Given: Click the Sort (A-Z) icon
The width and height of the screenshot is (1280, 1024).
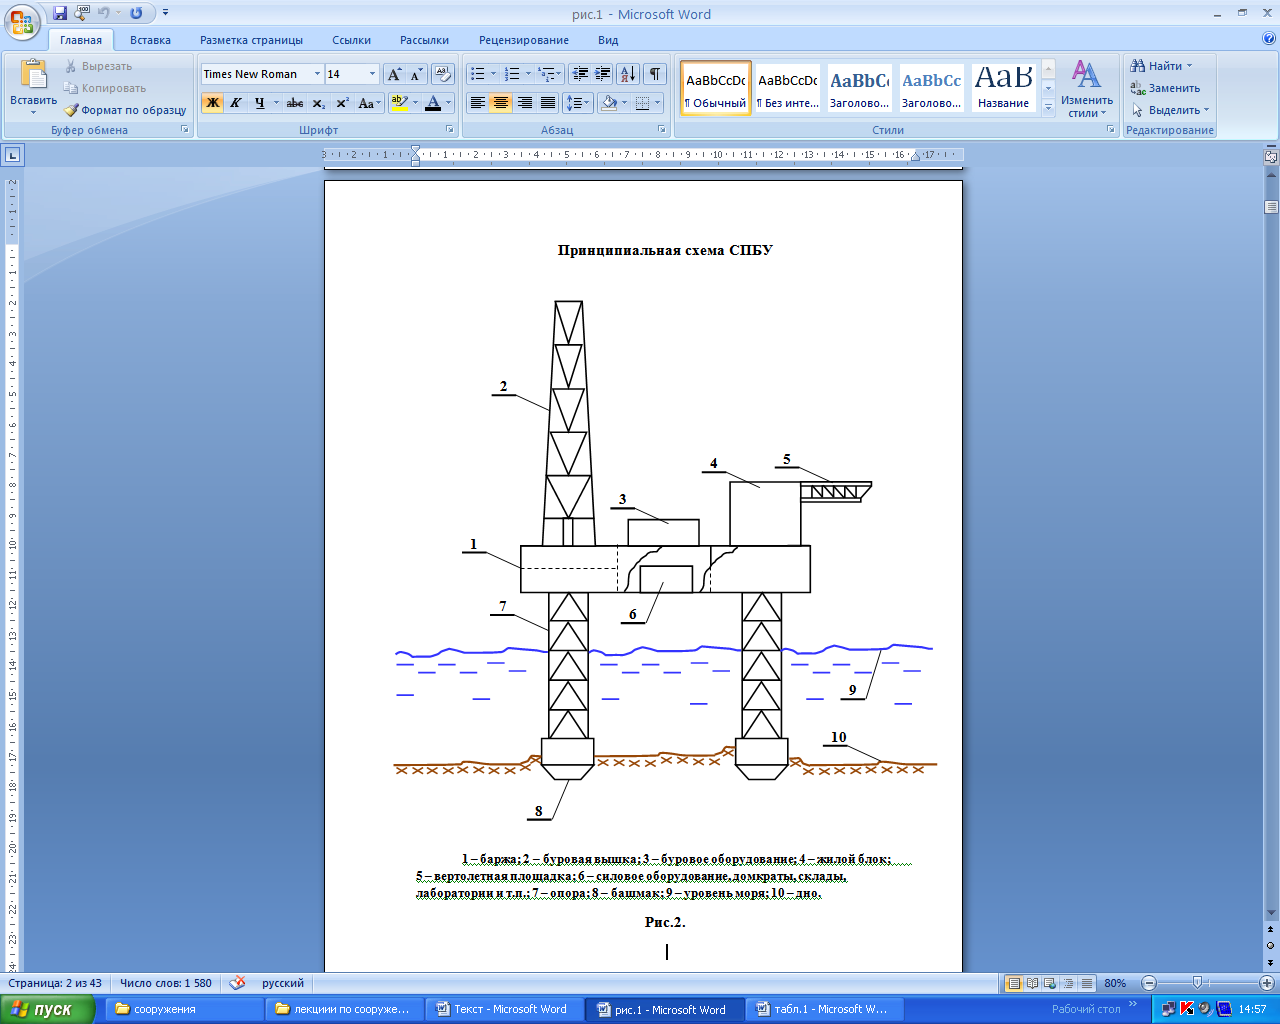Looking at the screenshot, I should click(627, 74).
